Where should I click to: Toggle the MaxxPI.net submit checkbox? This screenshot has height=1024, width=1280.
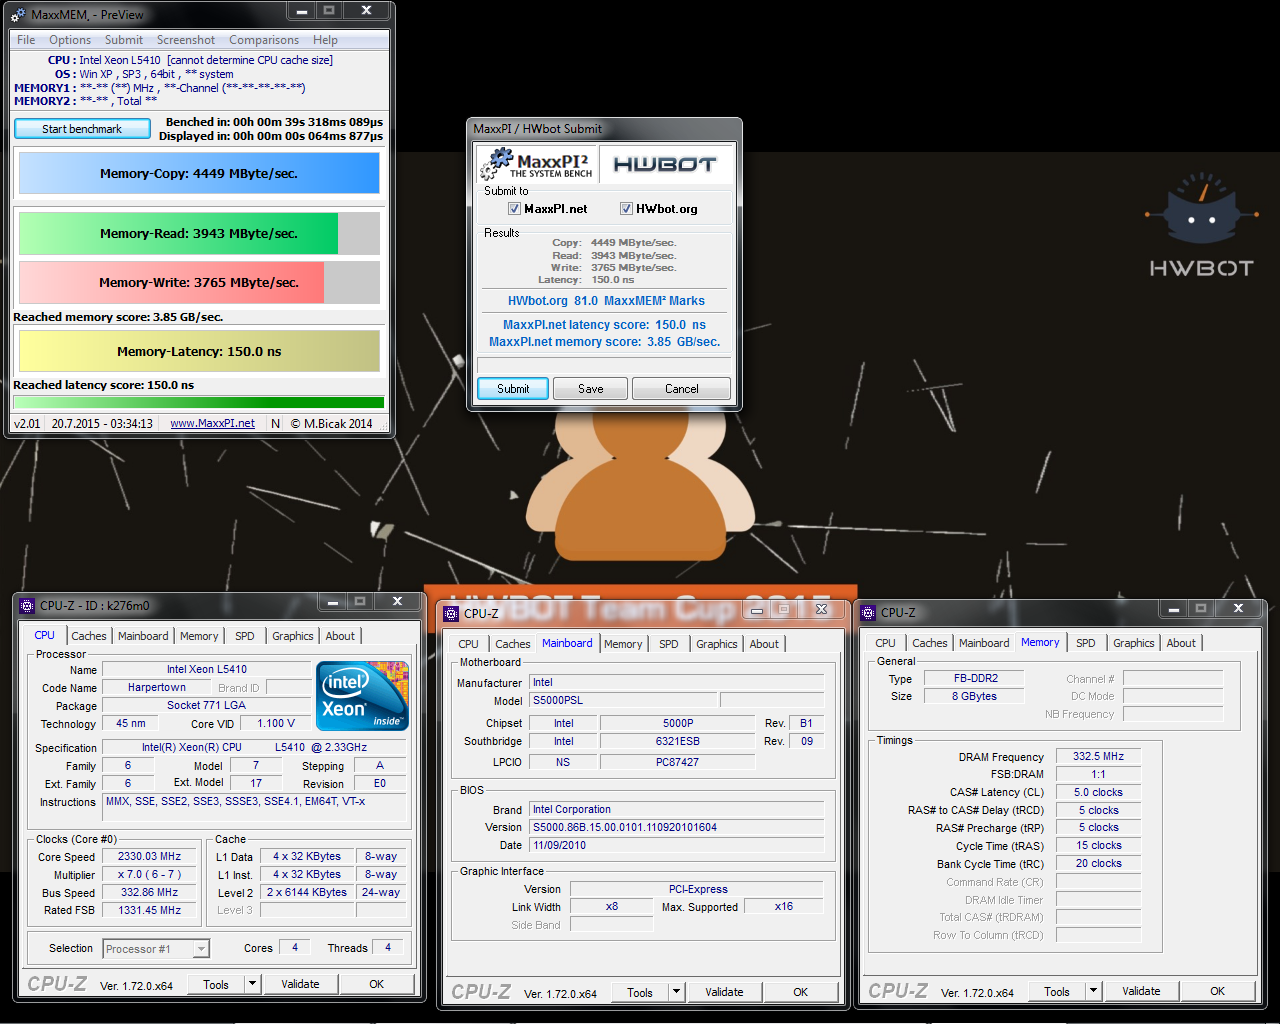click(x=514, y=209)
